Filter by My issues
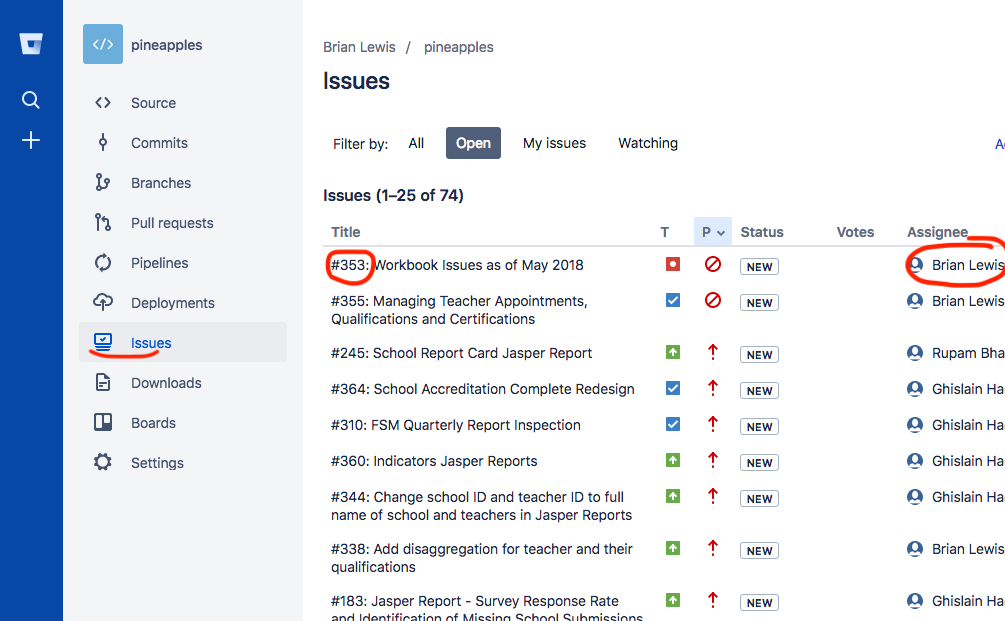 [554, 143]
